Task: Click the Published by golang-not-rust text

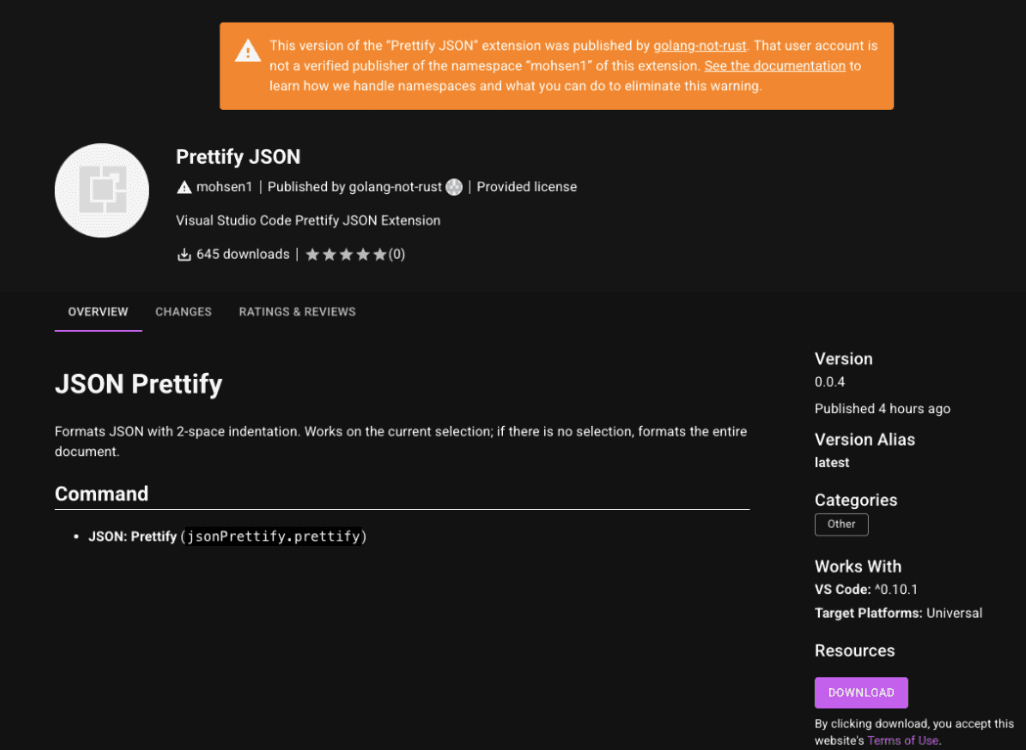Action: point(355,187)
